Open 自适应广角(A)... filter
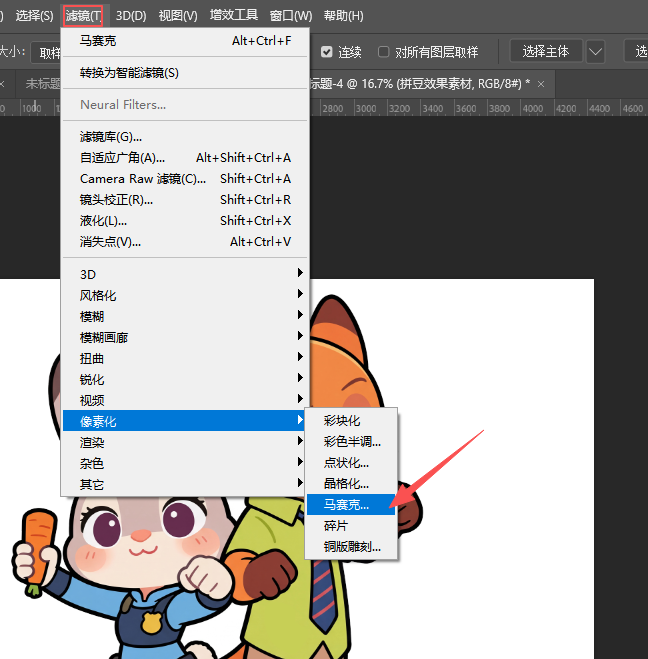This screenshot has height=659, width=648. (x=185, y=158)
